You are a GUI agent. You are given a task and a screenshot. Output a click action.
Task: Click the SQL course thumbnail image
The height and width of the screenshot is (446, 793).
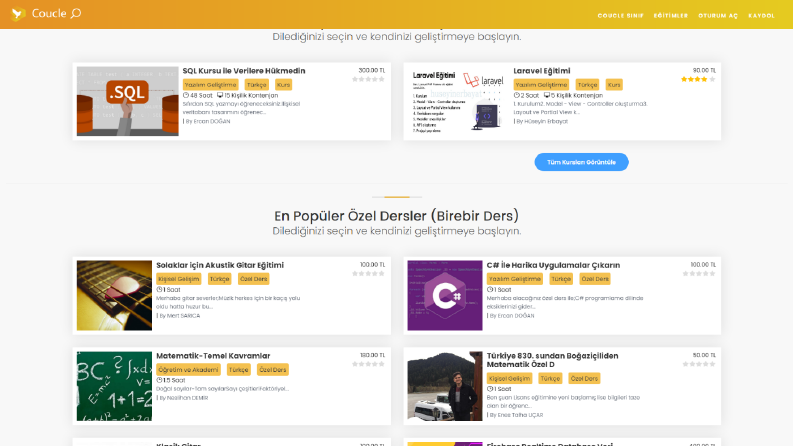click(127, 101)
